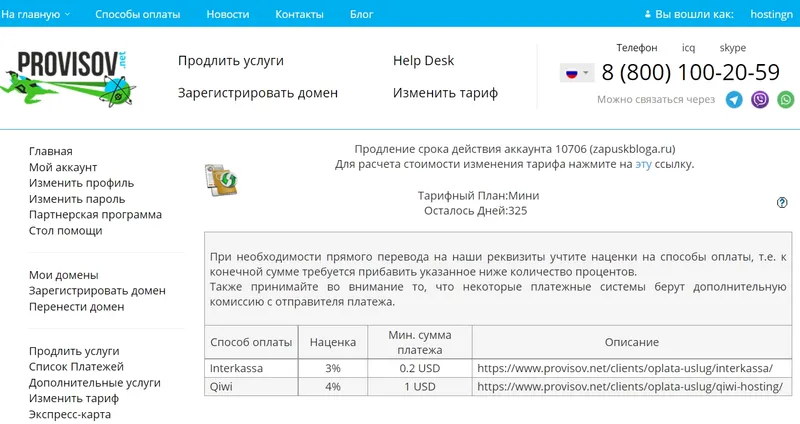Open sidebar item 'Список Платежей'

click(76, 366)
